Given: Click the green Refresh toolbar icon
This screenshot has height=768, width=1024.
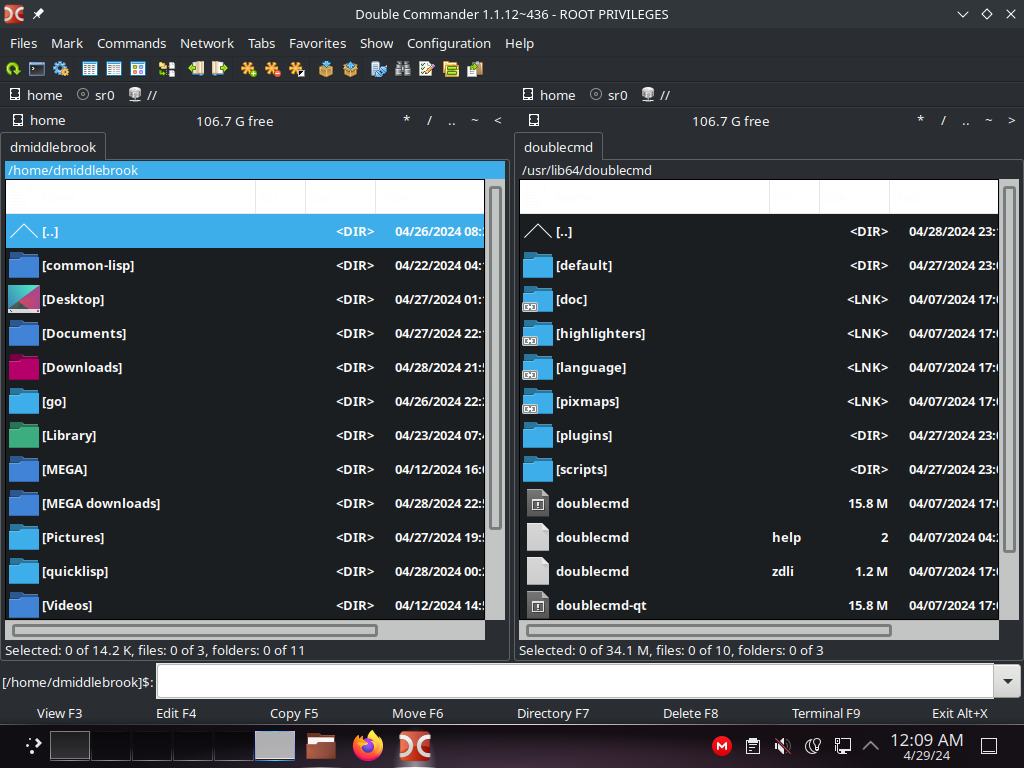Looking at the screenshot, I should click(x=13, y=69).
